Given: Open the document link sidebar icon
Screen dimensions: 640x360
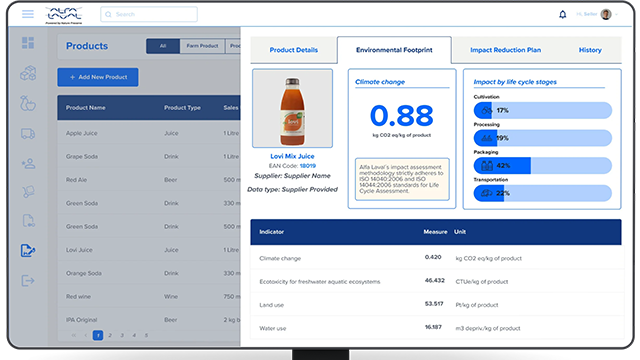Looking at the screenshot, I should coord(28,221).
